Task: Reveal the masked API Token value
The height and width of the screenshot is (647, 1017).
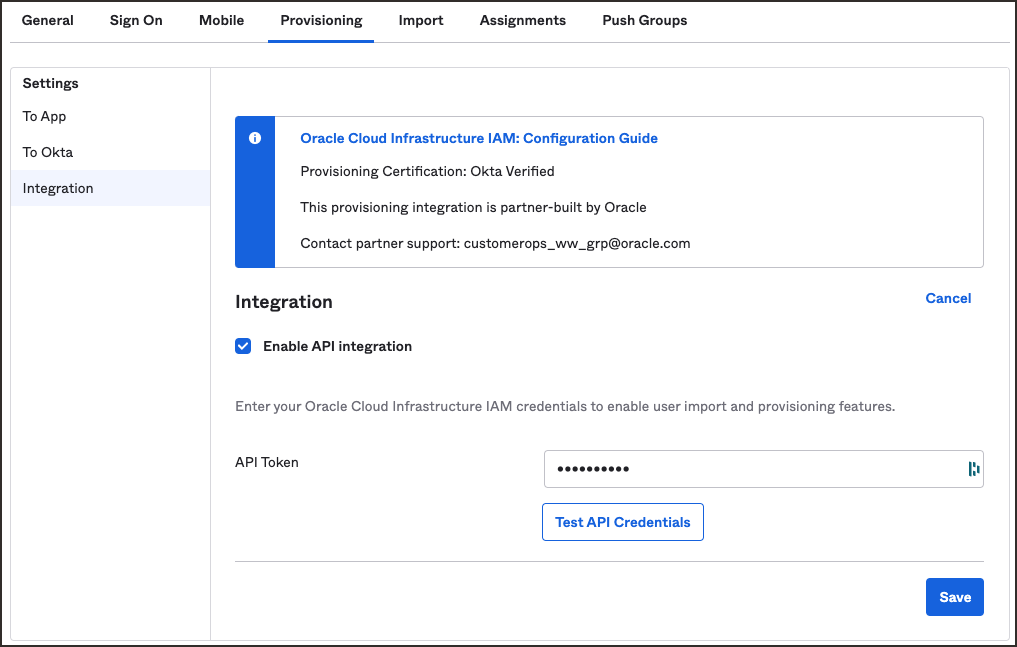Action: coord(974,469)
